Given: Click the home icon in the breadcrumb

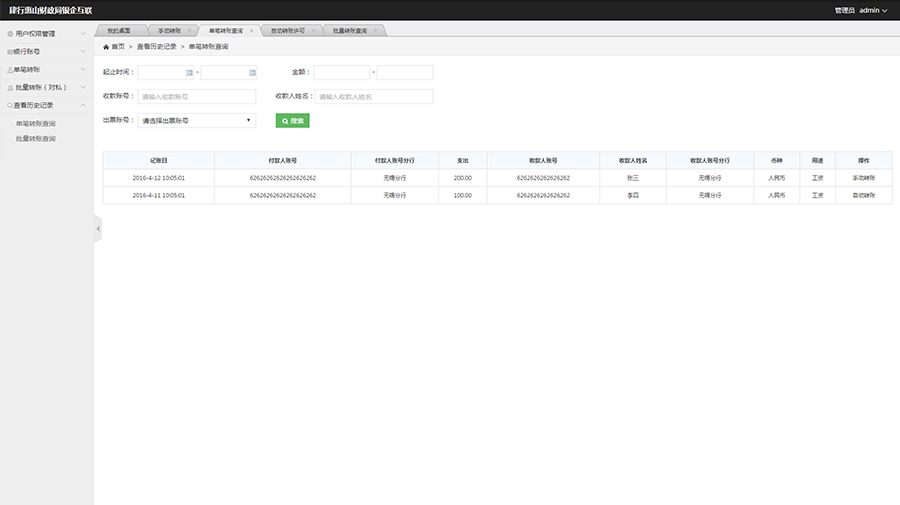Looking at the screenshot, I should tap(107, 47).
